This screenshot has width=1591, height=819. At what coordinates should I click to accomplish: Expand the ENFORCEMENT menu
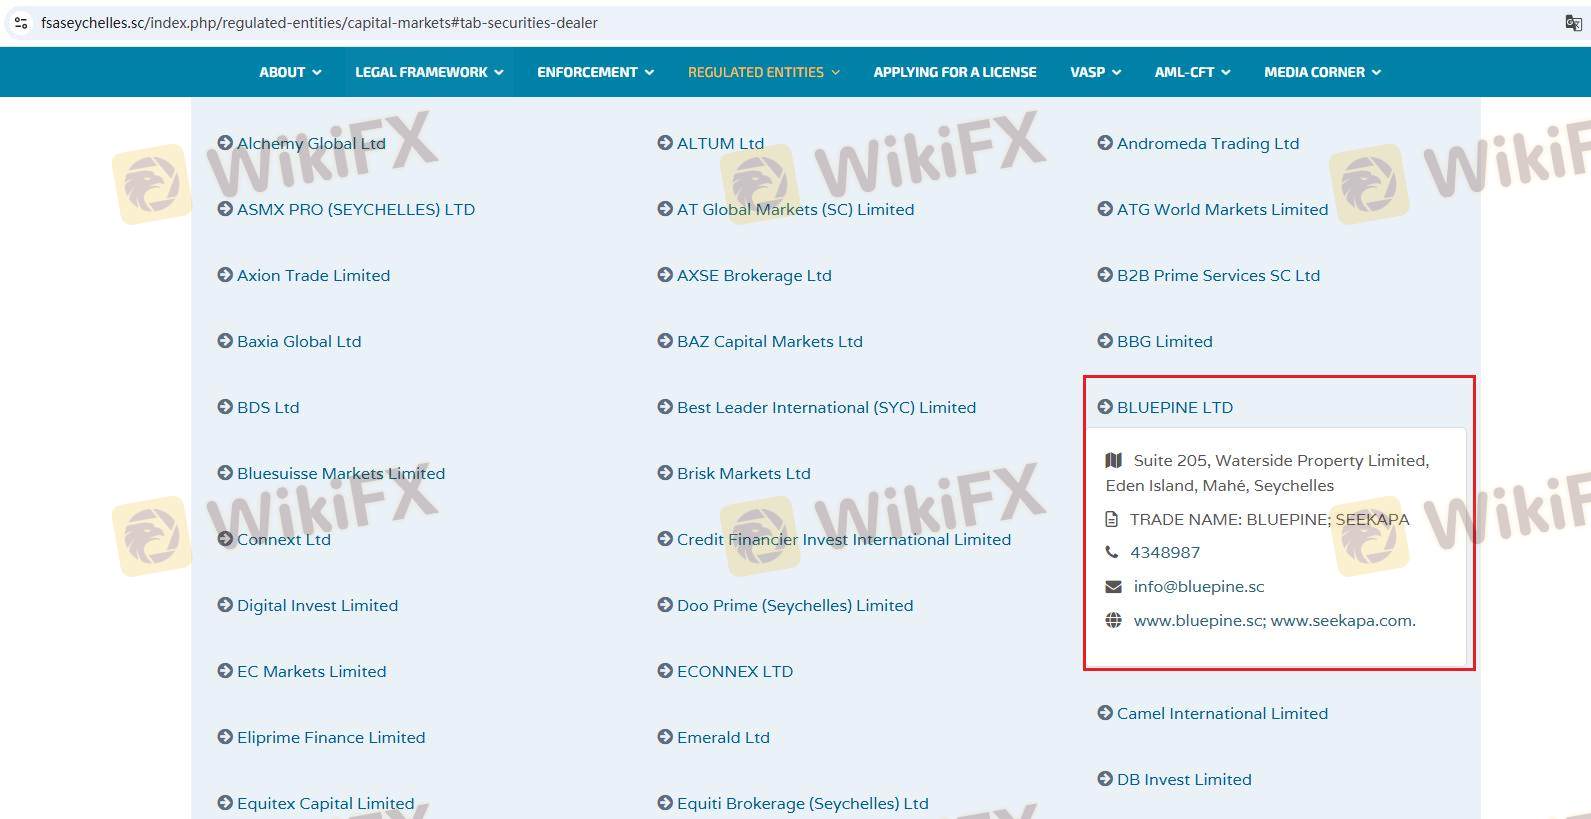point(595,72)
